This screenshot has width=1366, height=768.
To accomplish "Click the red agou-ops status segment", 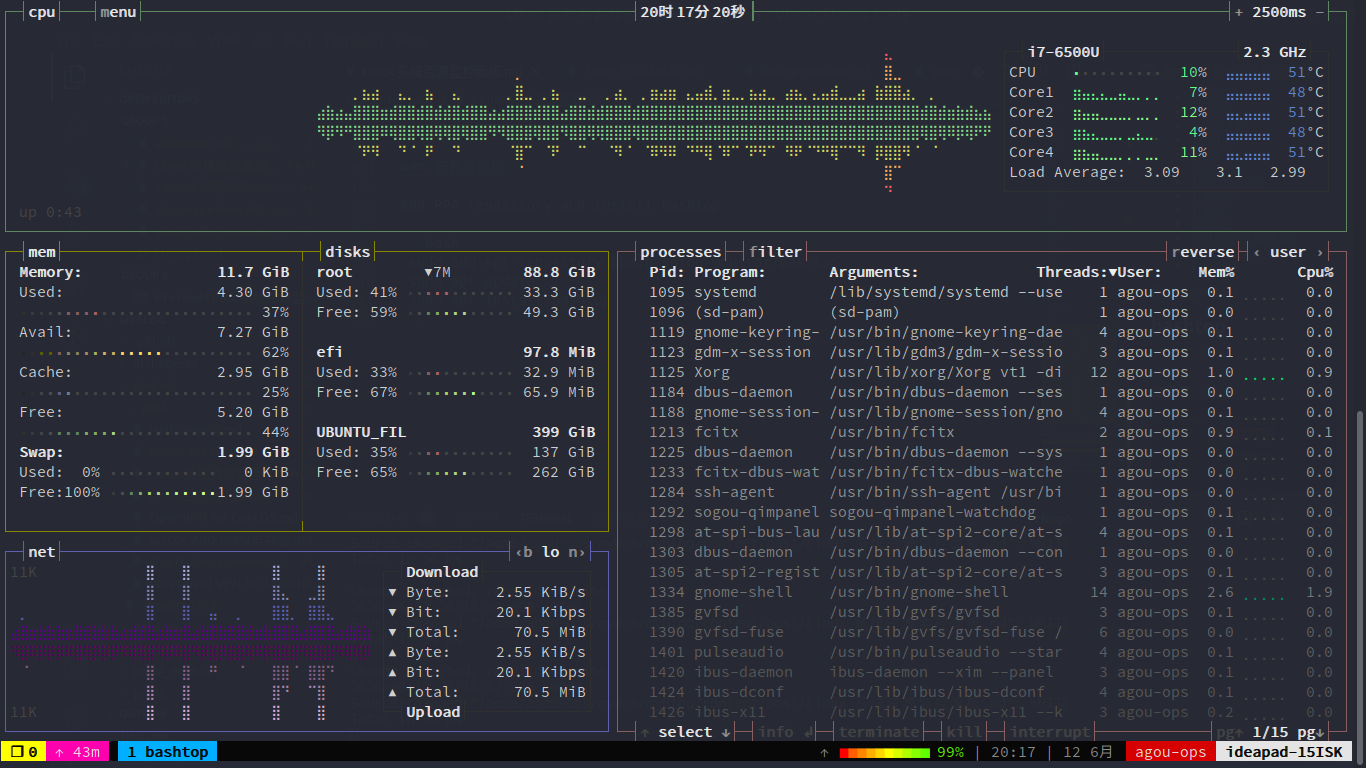I will coord(1171,752).
